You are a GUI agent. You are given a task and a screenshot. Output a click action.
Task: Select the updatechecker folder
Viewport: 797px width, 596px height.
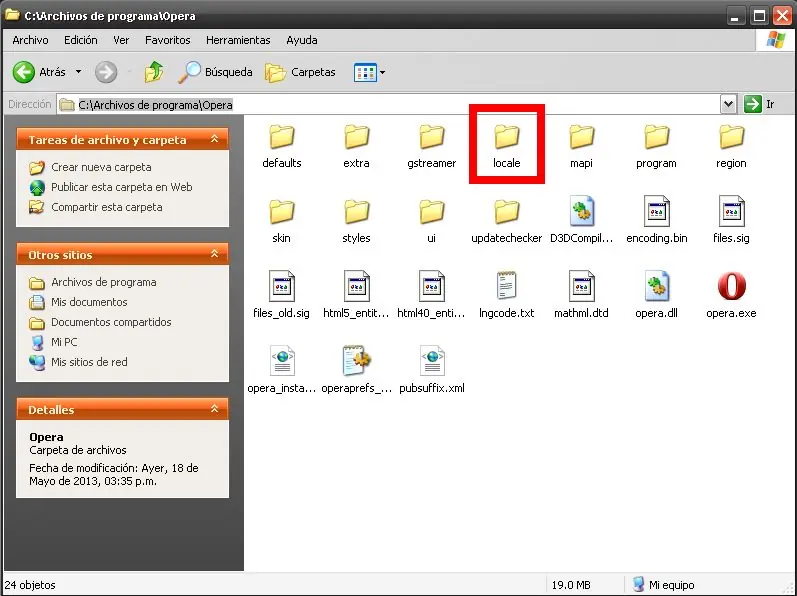point(507,221)
